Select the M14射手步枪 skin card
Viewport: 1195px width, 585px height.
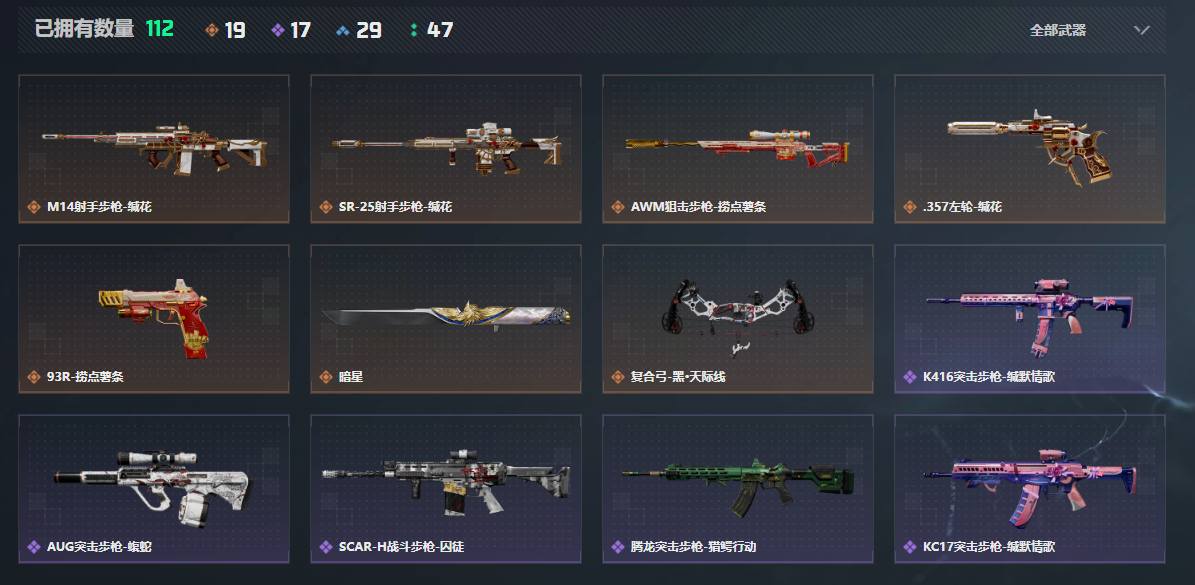click(x=154, y=149)
